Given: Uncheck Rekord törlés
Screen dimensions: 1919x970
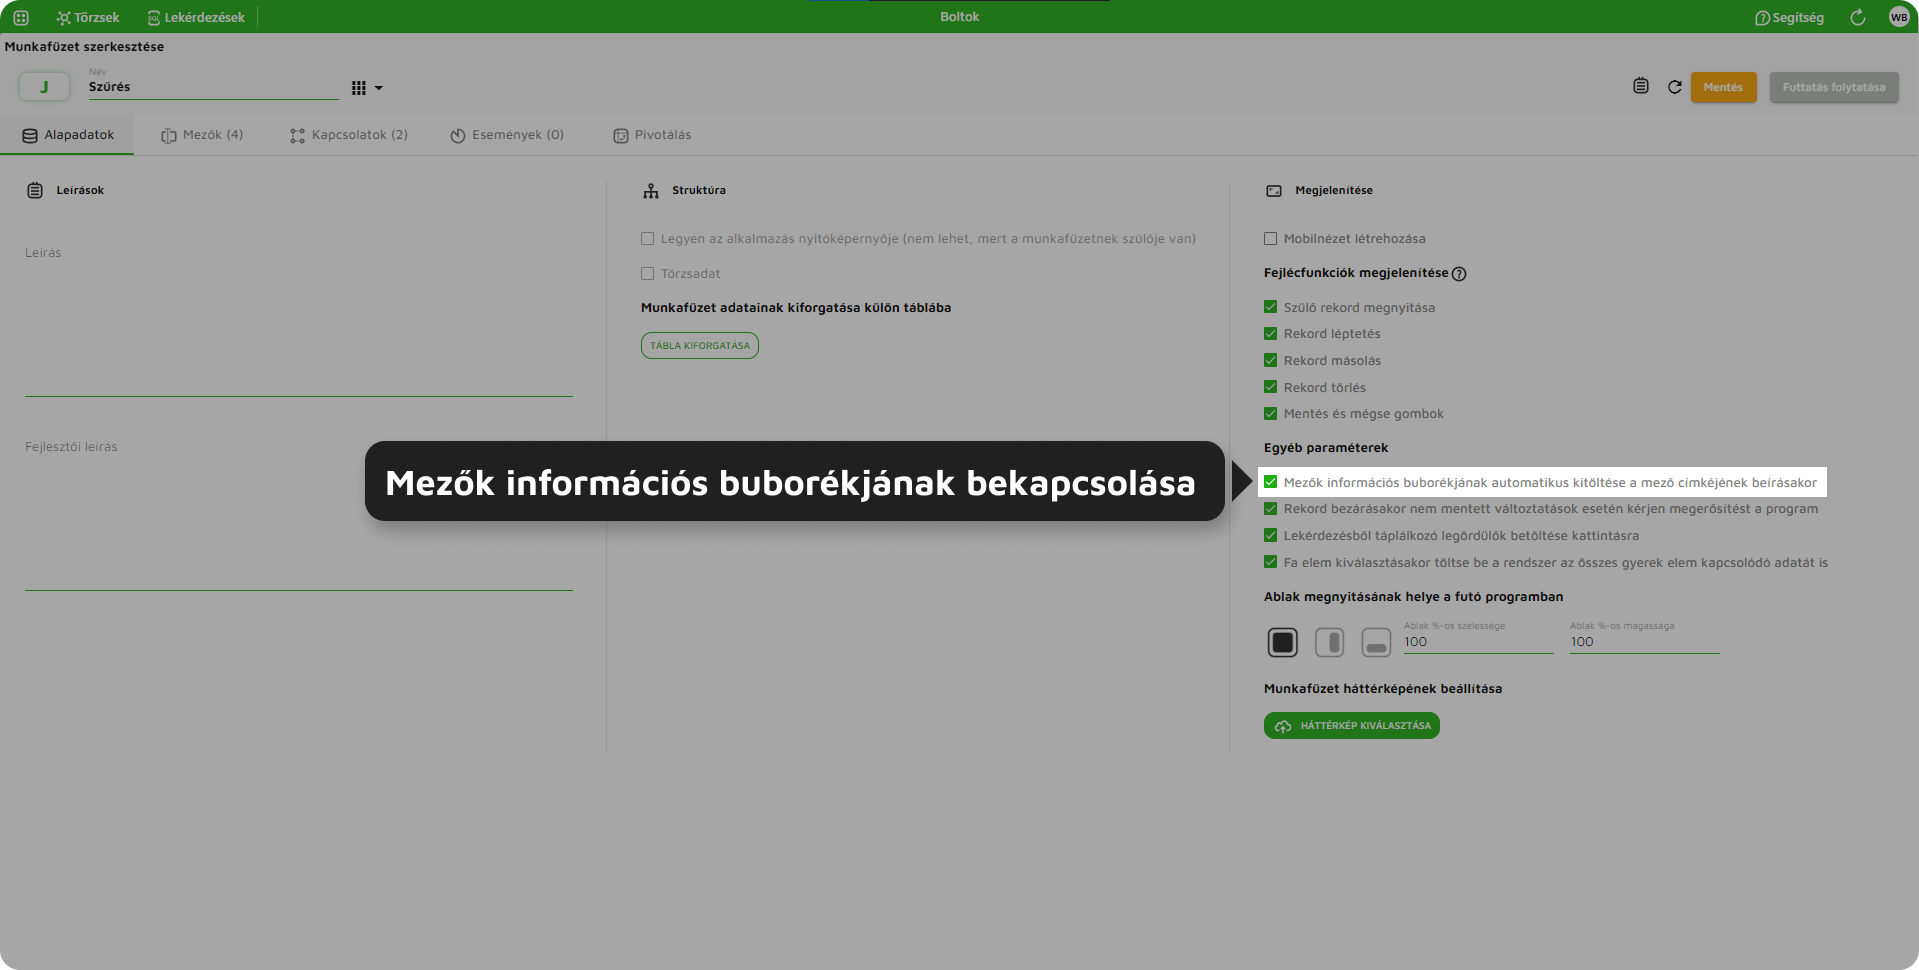Looking at the screenshot, I should [x=1270, y=387].
